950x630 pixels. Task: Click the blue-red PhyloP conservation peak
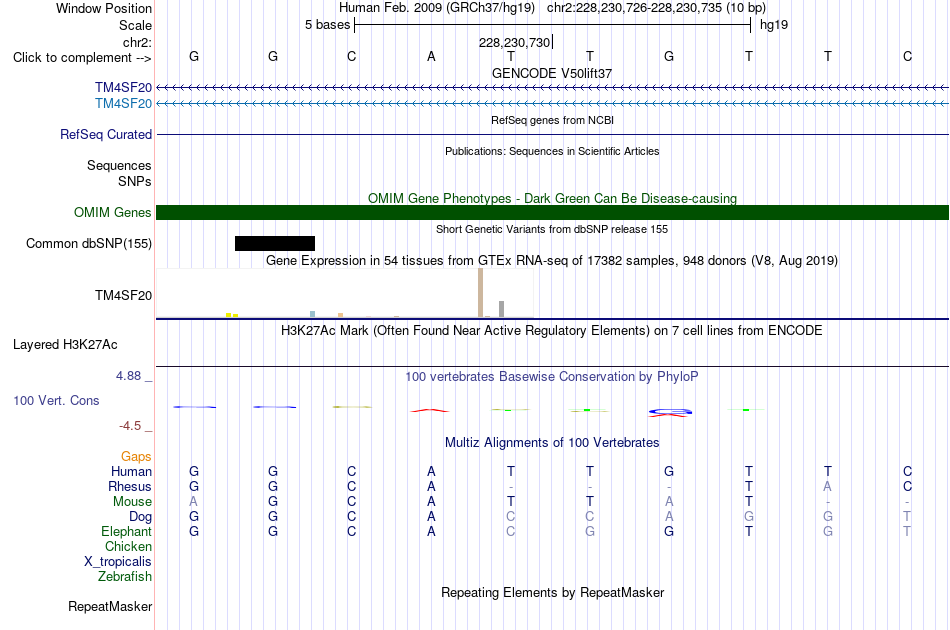[670, 413]
